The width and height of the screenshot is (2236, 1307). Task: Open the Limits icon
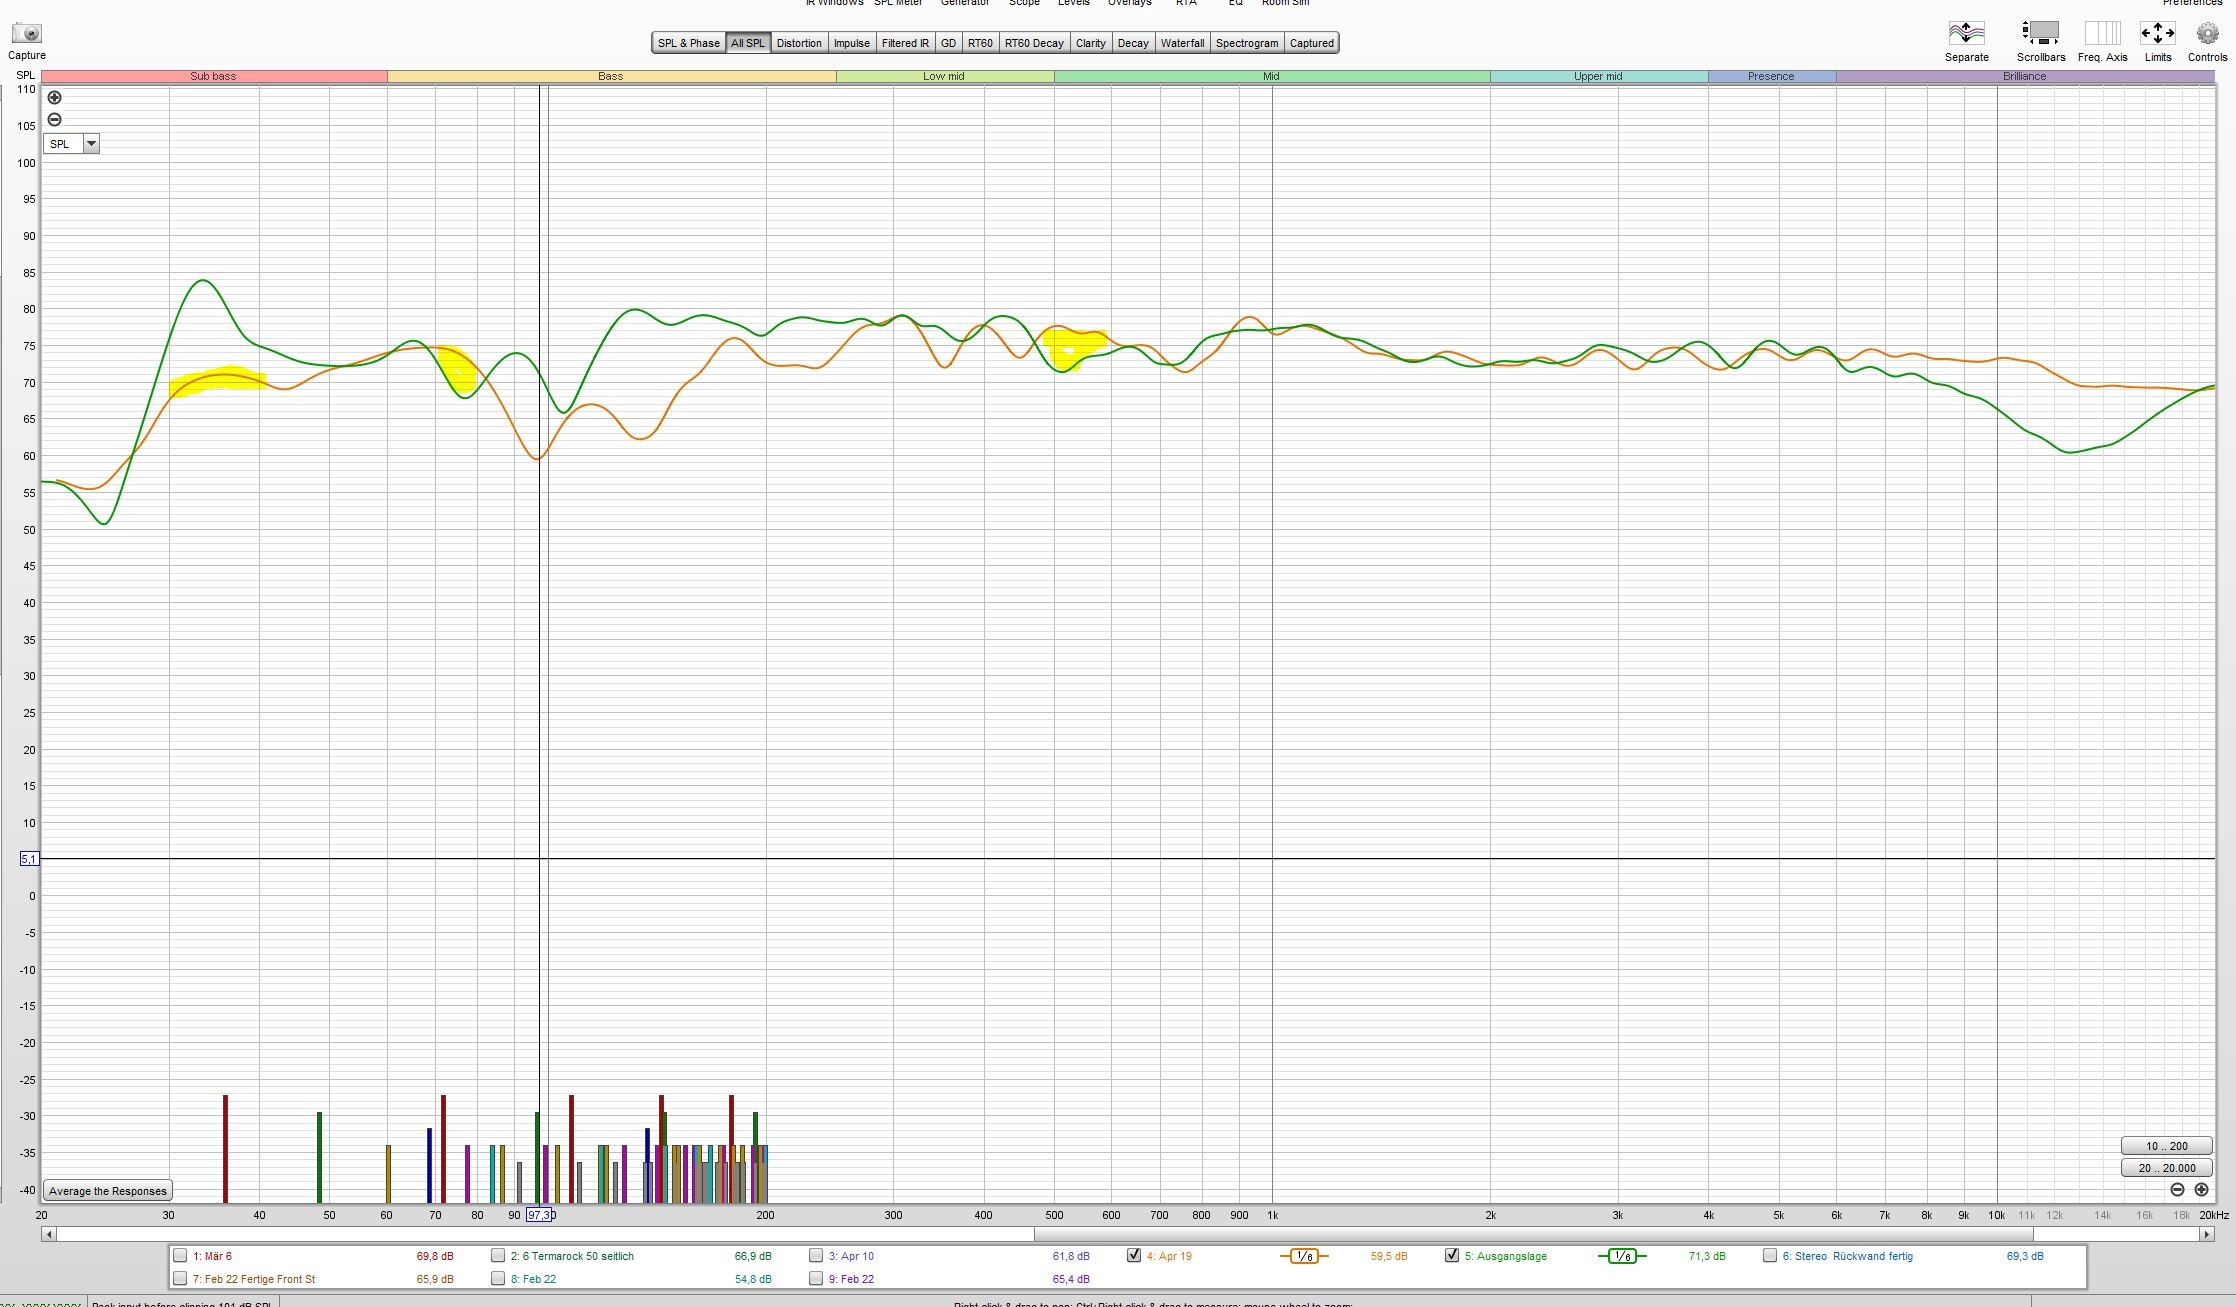pyautogui.click(x=2157, y=33)
